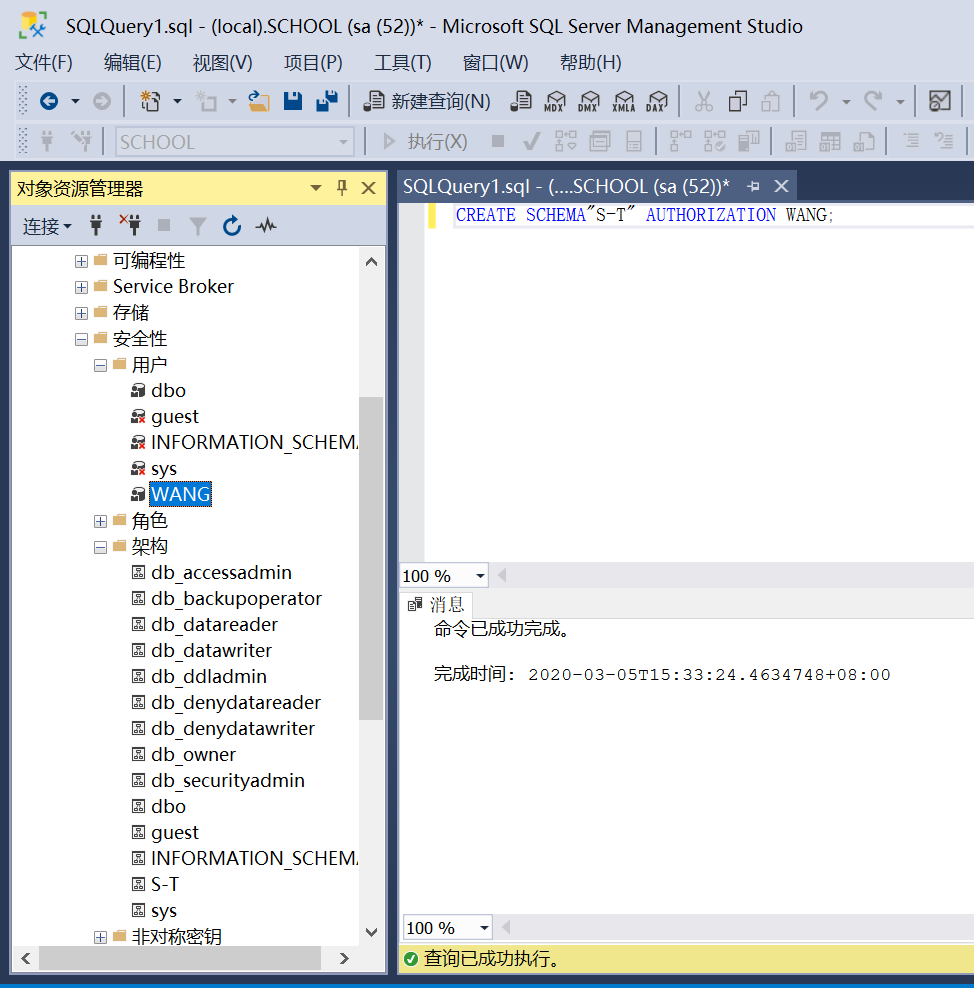This screenshot has height=988, width=974.
Task: Refresh the Object Explorer tree
Action: tap(232, 225)
